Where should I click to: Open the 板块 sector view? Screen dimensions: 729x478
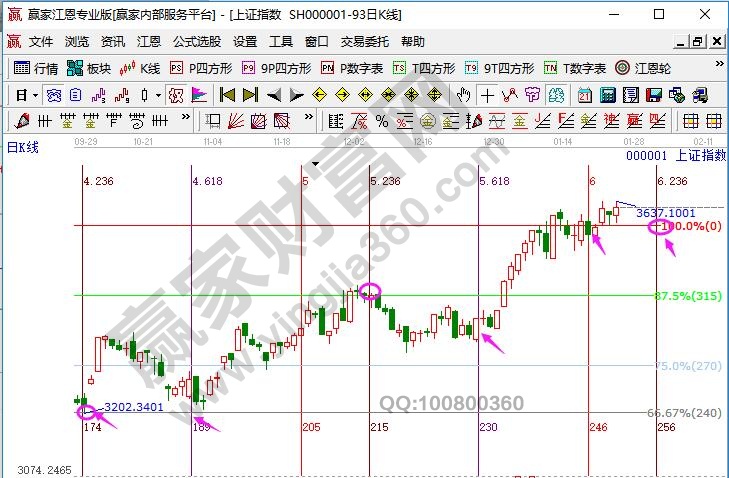[88, 68]
